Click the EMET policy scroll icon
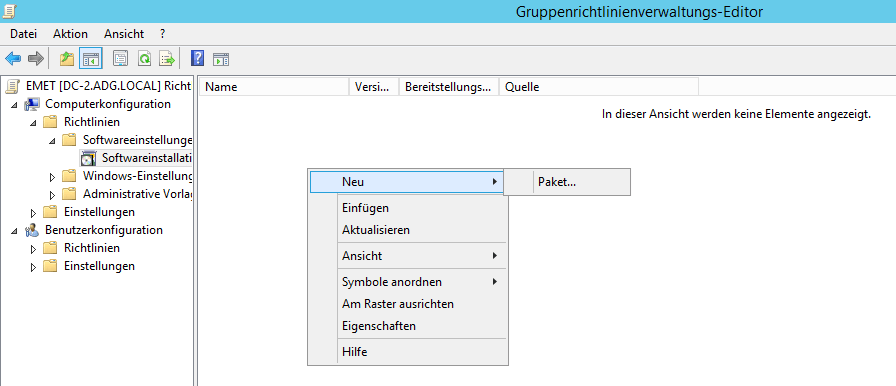This screenshot has width=896, height=386. (12, 86)
